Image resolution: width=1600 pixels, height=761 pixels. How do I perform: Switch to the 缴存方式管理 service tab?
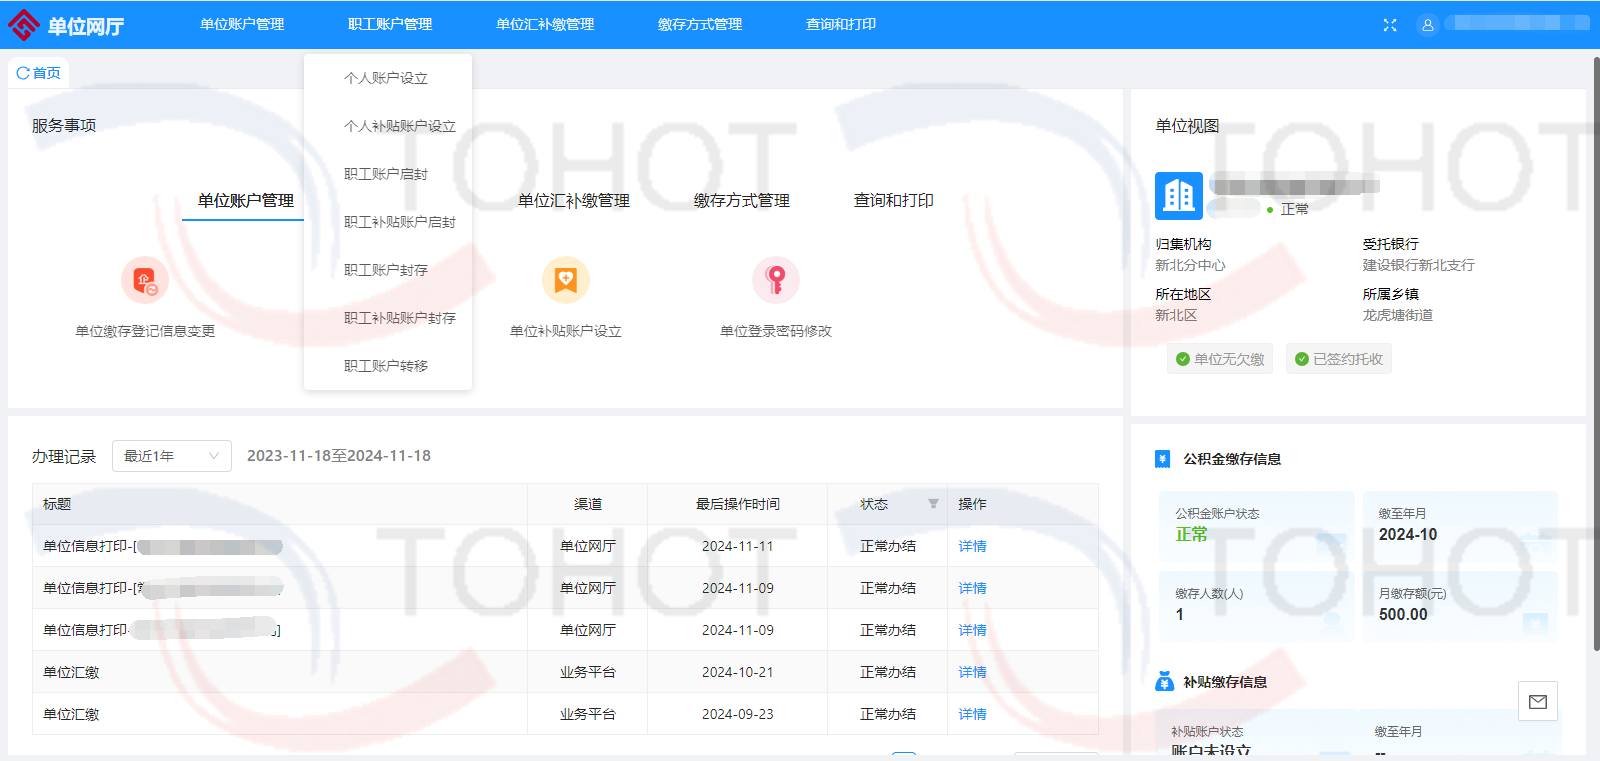coord(742,201)
